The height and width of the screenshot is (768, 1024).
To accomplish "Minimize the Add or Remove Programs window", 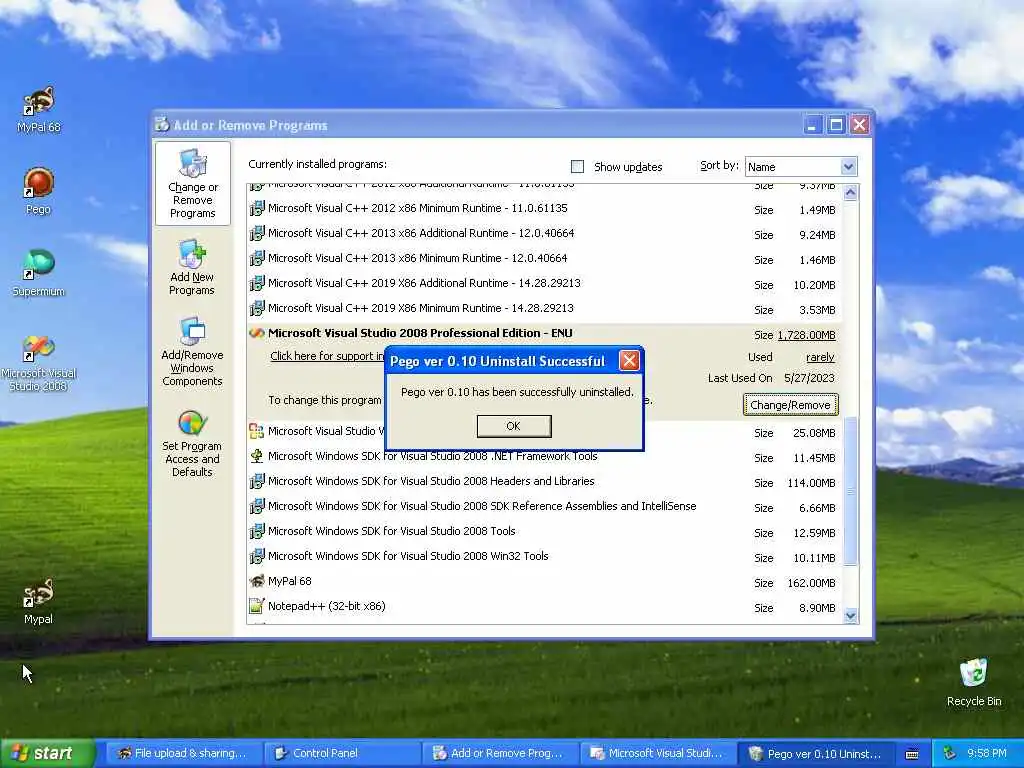I will point(812,125).
